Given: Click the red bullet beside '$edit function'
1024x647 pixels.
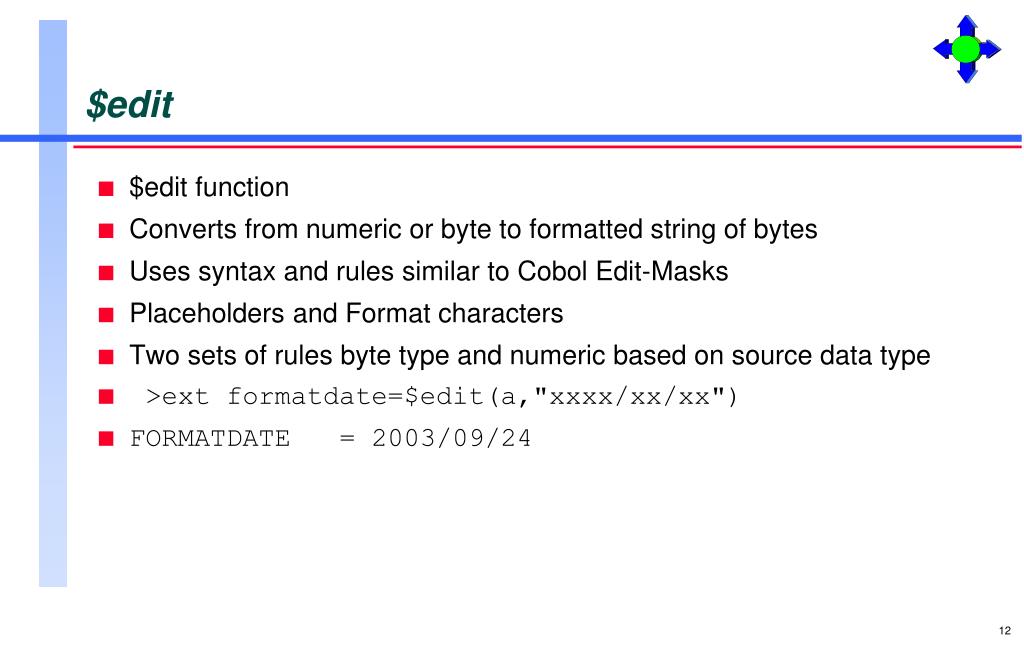Looking at the screenshot, I should click(106, 189).
